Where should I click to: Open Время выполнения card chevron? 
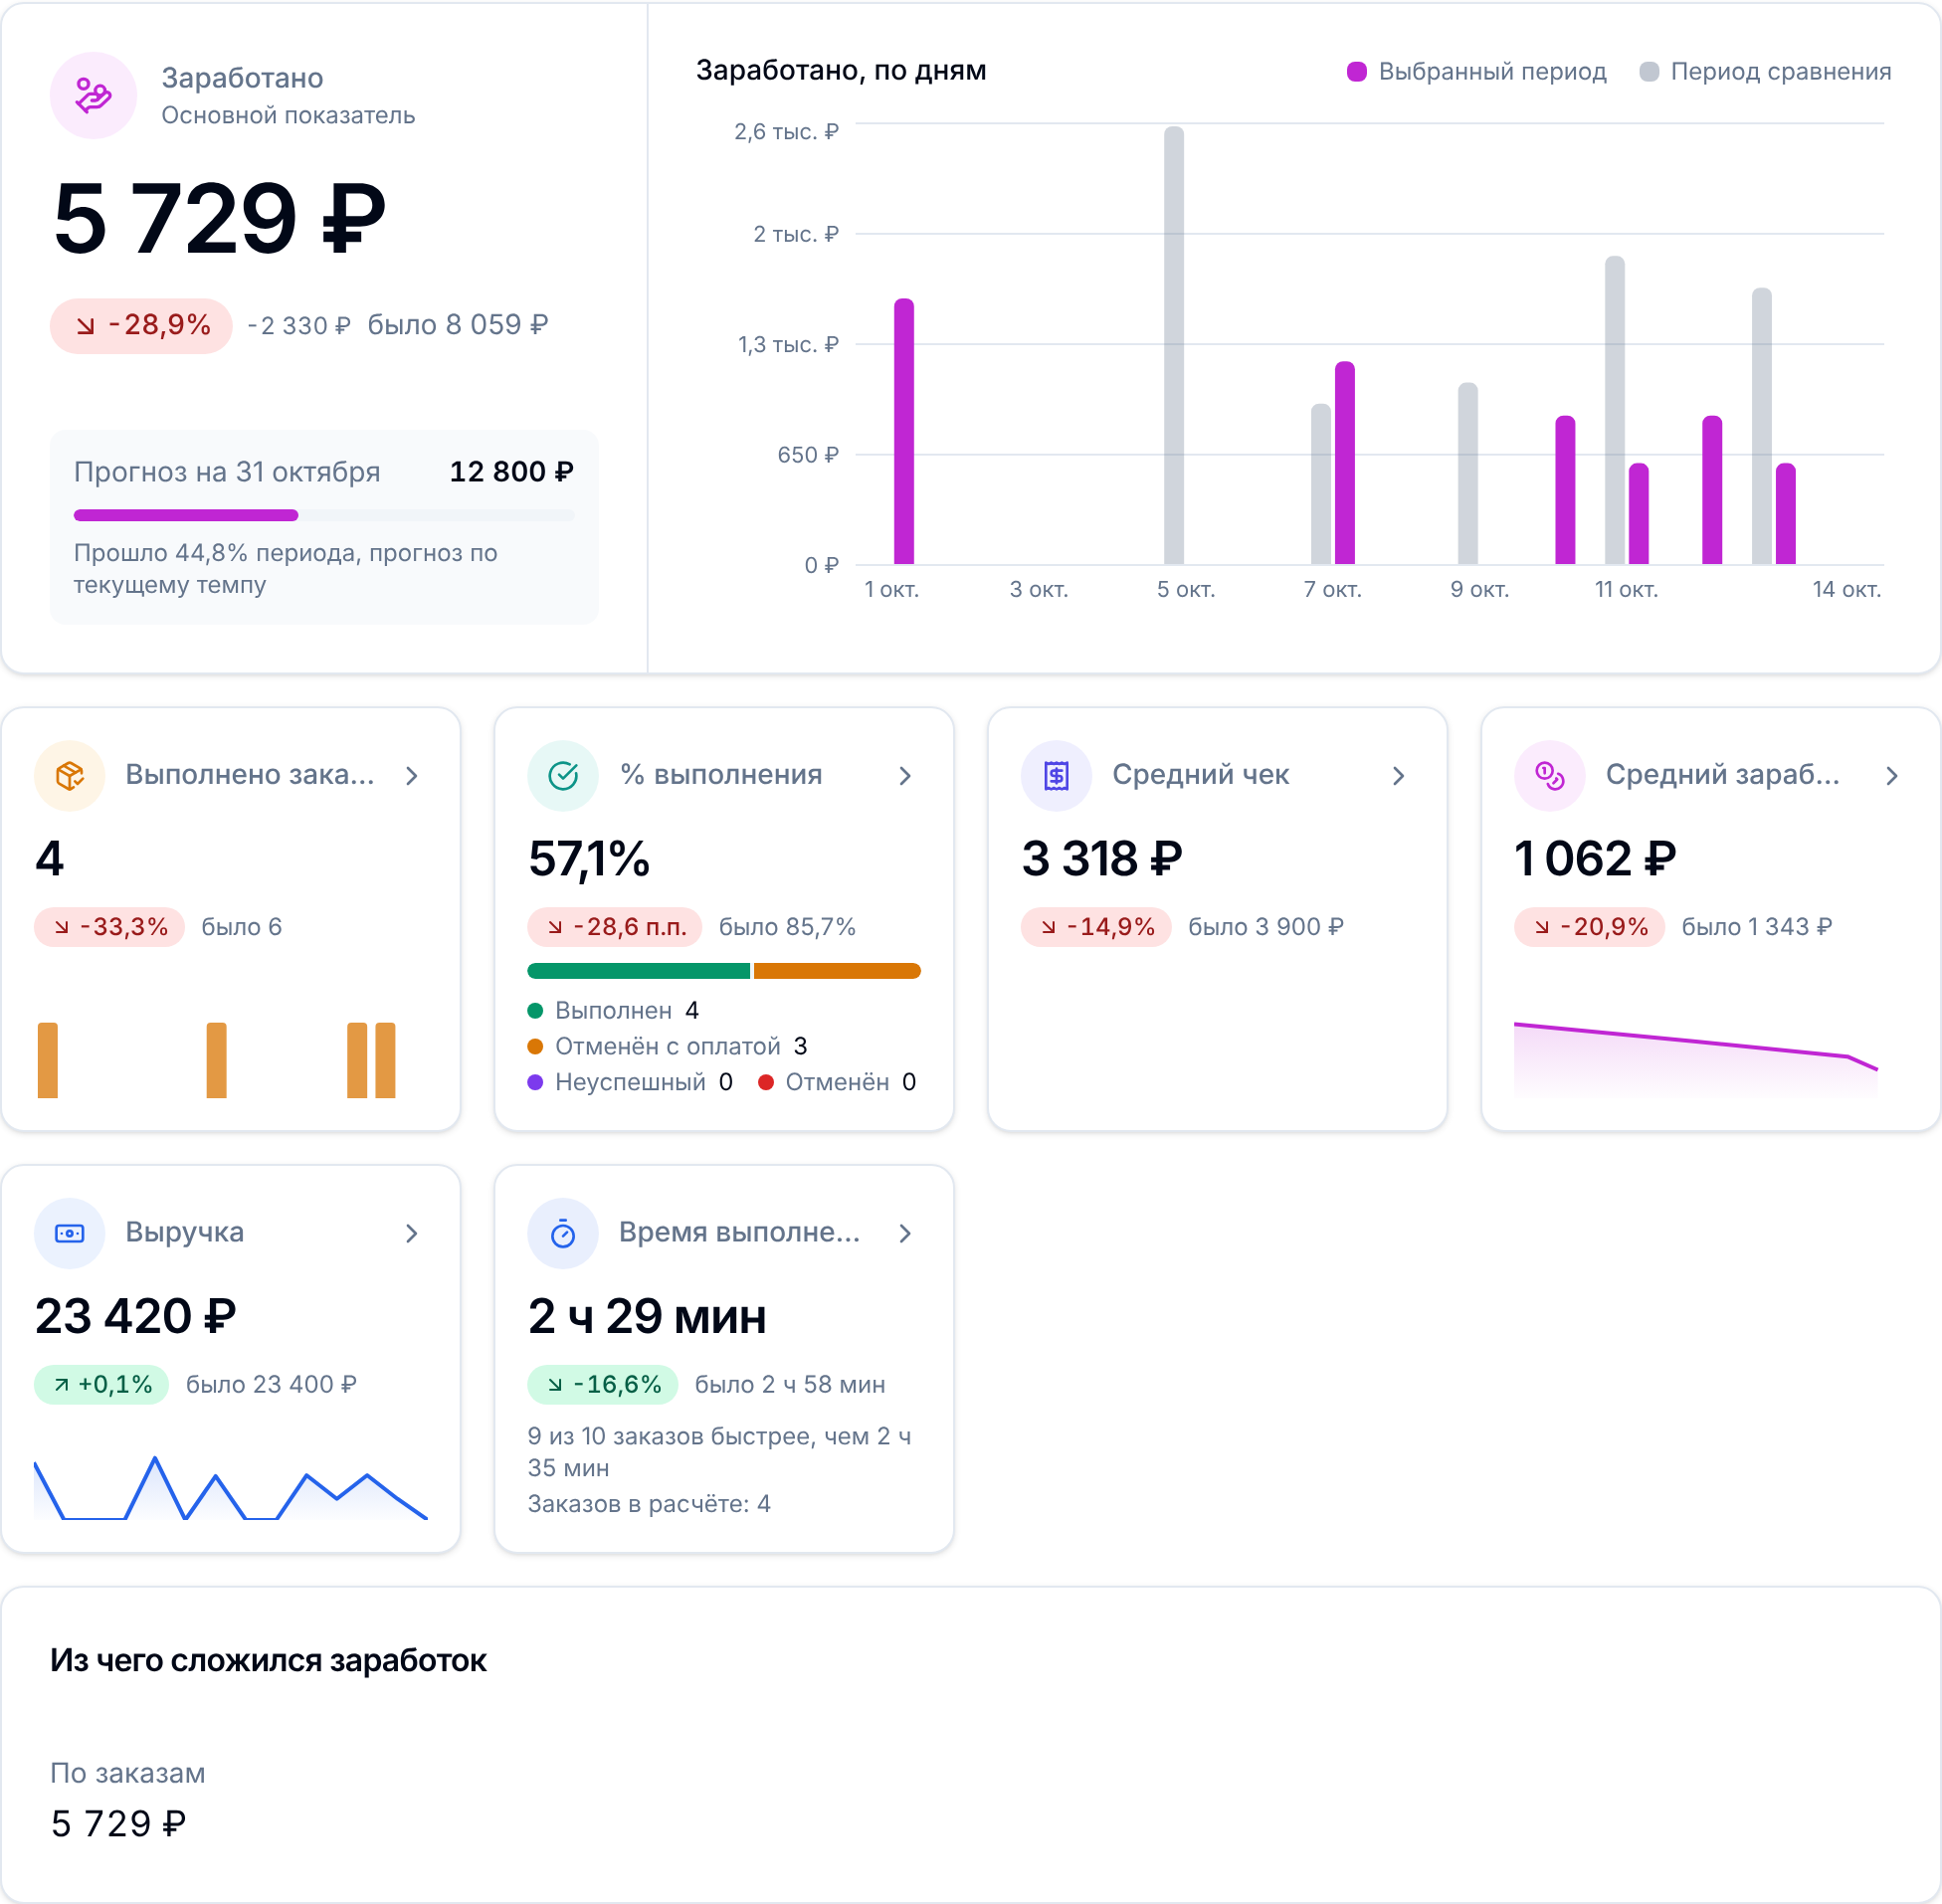click(x=905, y=1233)
